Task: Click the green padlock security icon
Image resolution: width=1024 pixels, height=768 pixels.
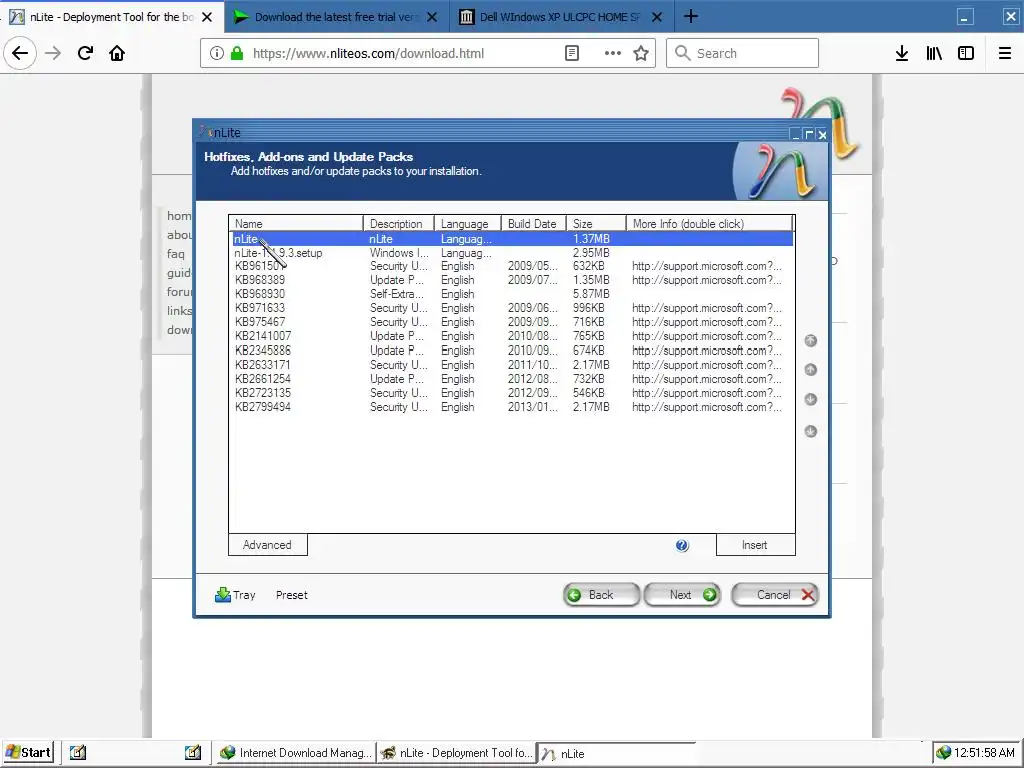Action: click(x=238, y=54)
